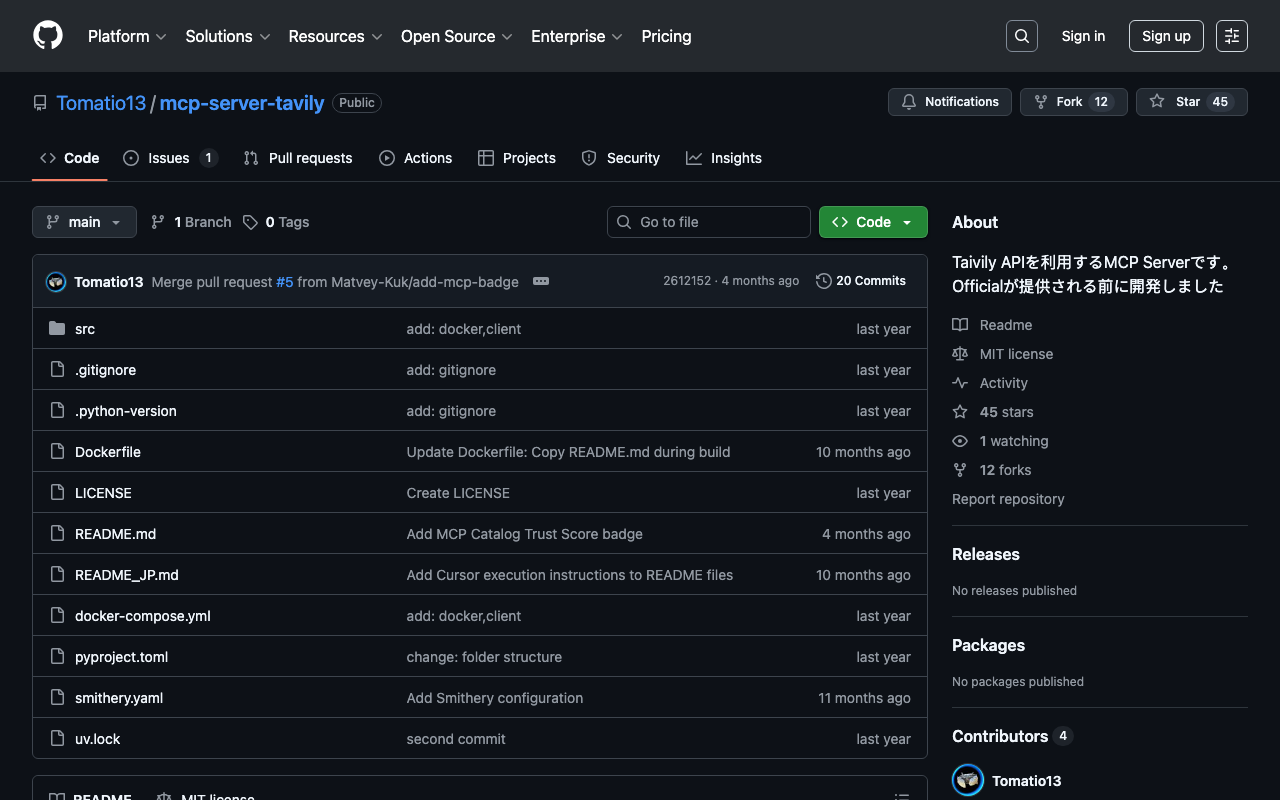1280x800 pixels.
Task: Toggle Notifications for this repository
Action: tap(949, 102)
